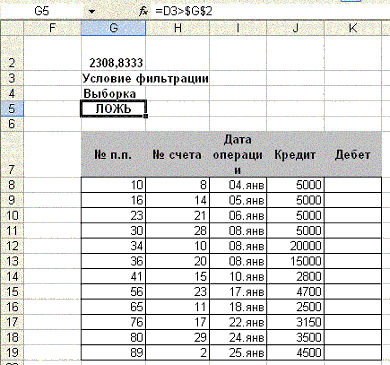Click the Дебет column heading cell
The width and height of the screenshot is (390, 365).
(x=353, y=154)
